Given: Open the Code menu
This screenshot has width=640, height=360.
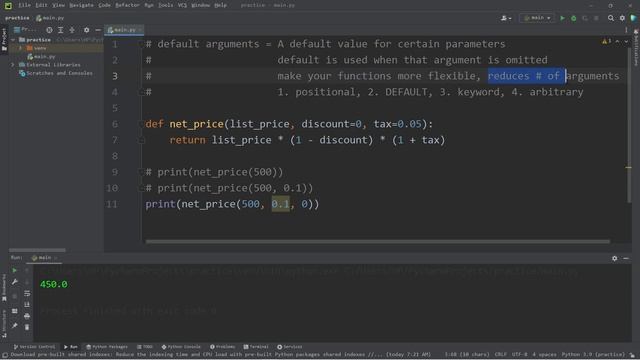Looking at the screenshot, I should pos(104,5).
